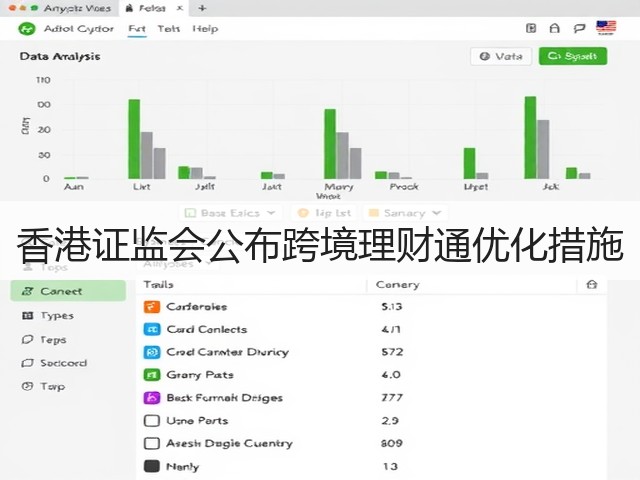This screenshot has width=640, height=480.
Task: Click the Trails column header
Action: pos(158,284)
